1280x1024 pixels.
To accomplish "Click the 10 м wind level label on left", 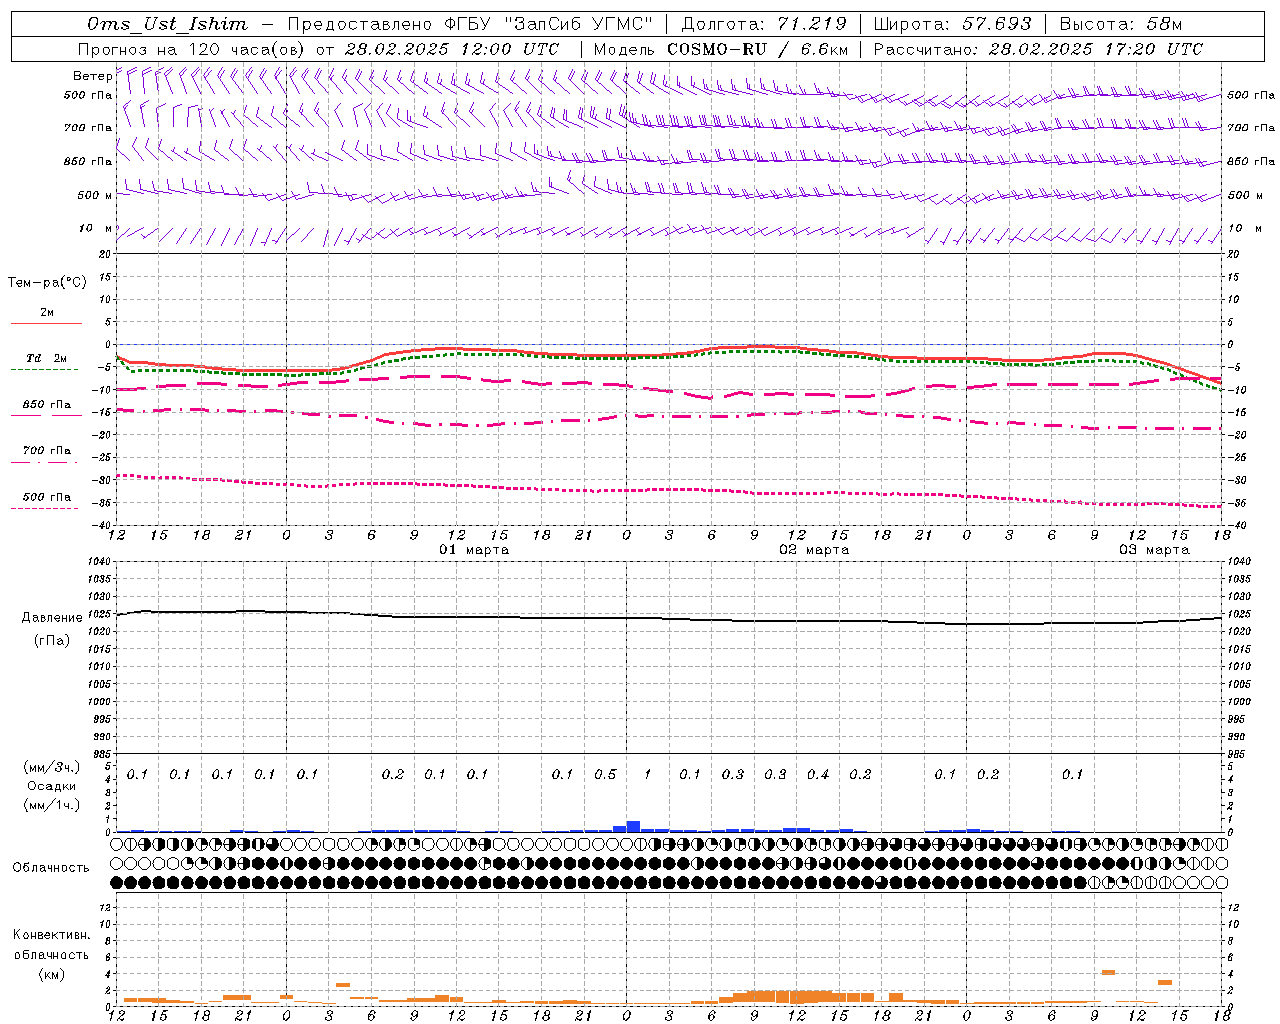I will click(95, 229).
